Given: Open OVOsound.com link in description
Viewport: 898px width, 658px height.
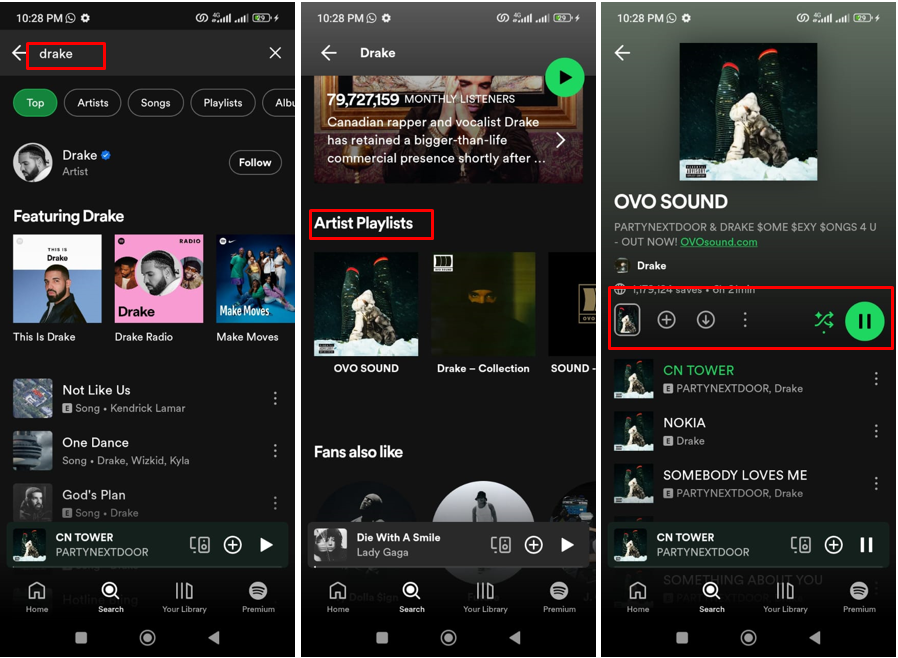Looking at the screenshot, I should (719, 242).
